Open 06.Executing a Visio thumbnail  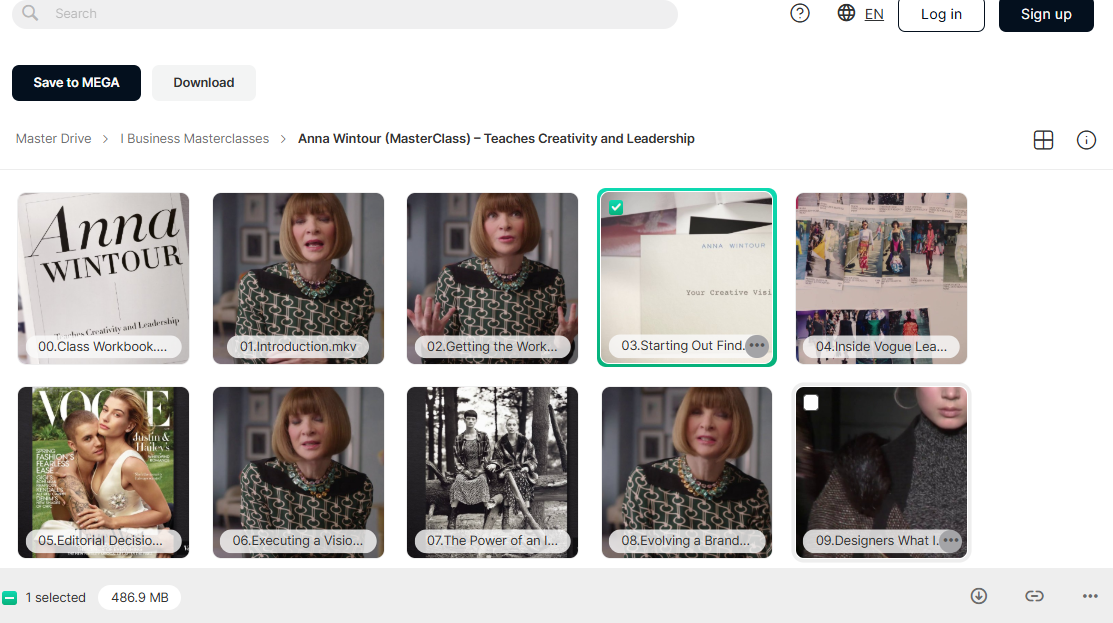coord(298,472)
